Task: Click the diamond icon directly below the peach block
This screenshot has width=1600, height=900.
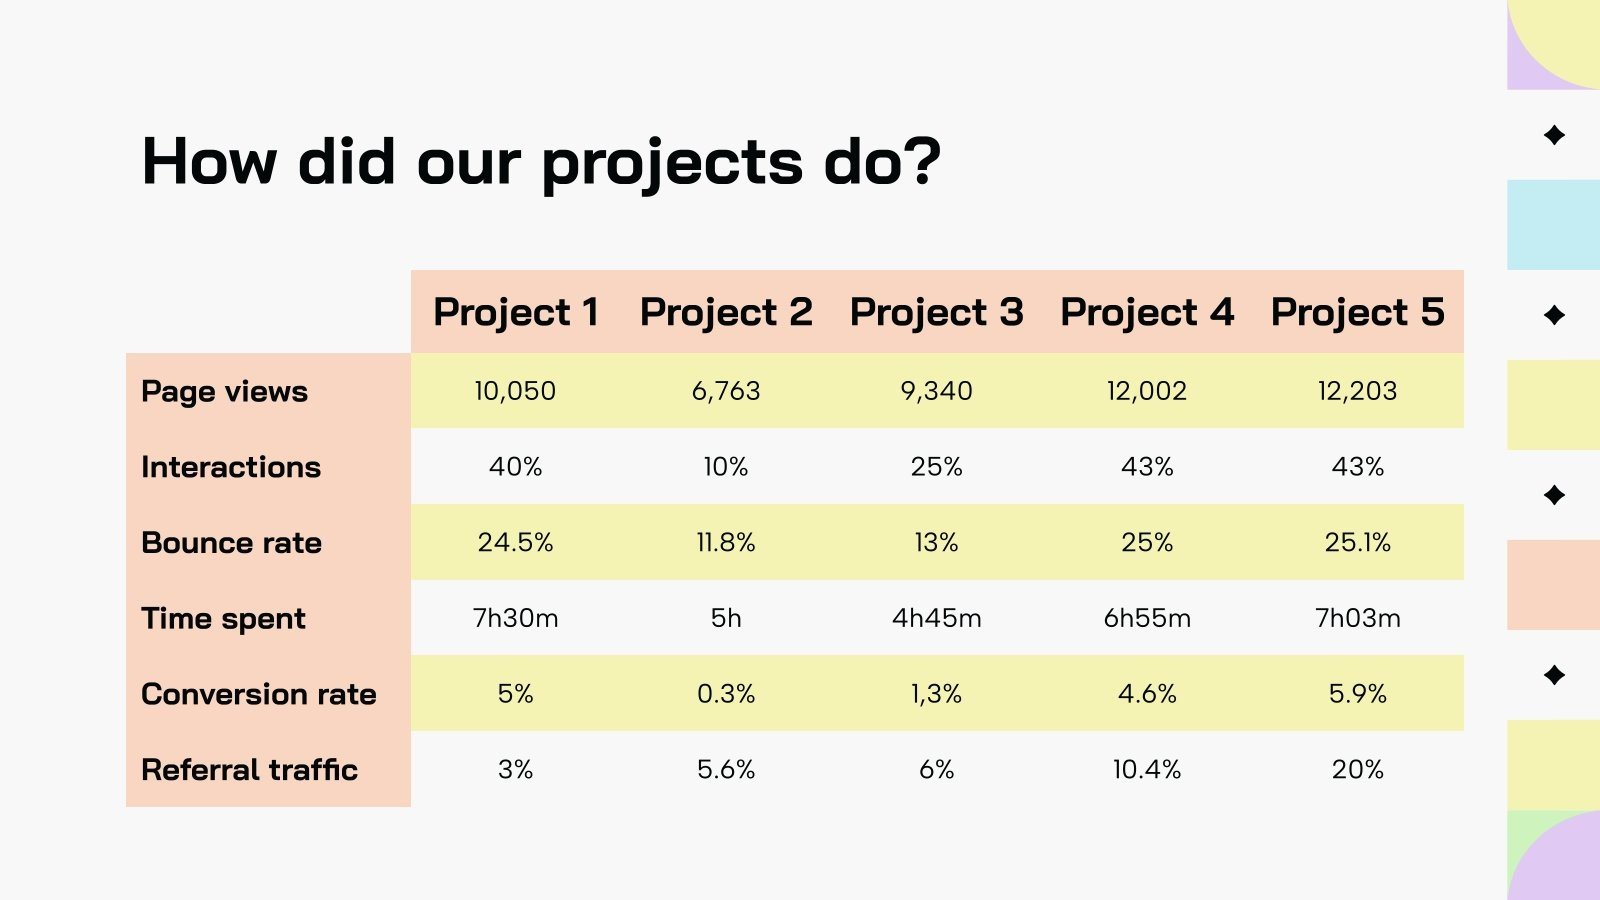Action: [1554, 675]
